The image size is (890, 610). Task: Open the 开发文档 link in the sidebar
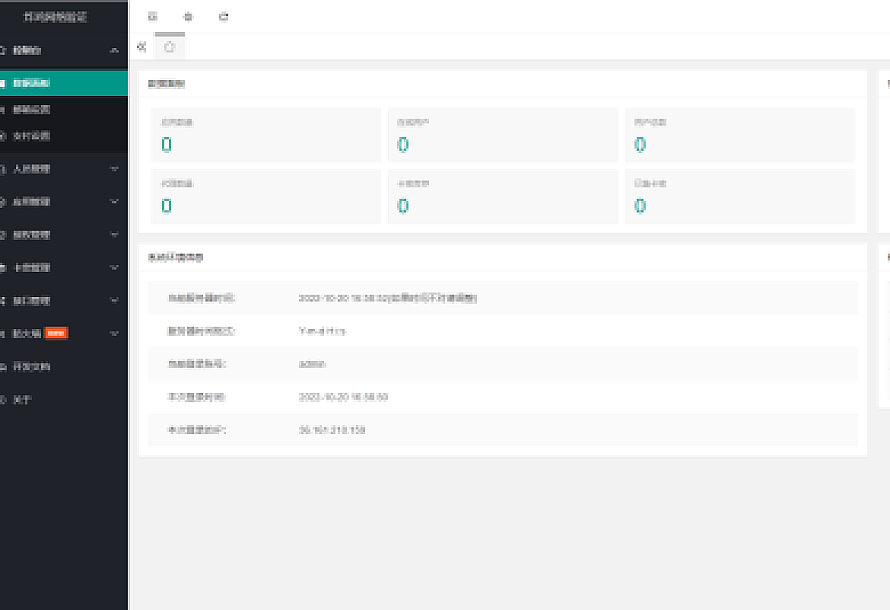32,367
